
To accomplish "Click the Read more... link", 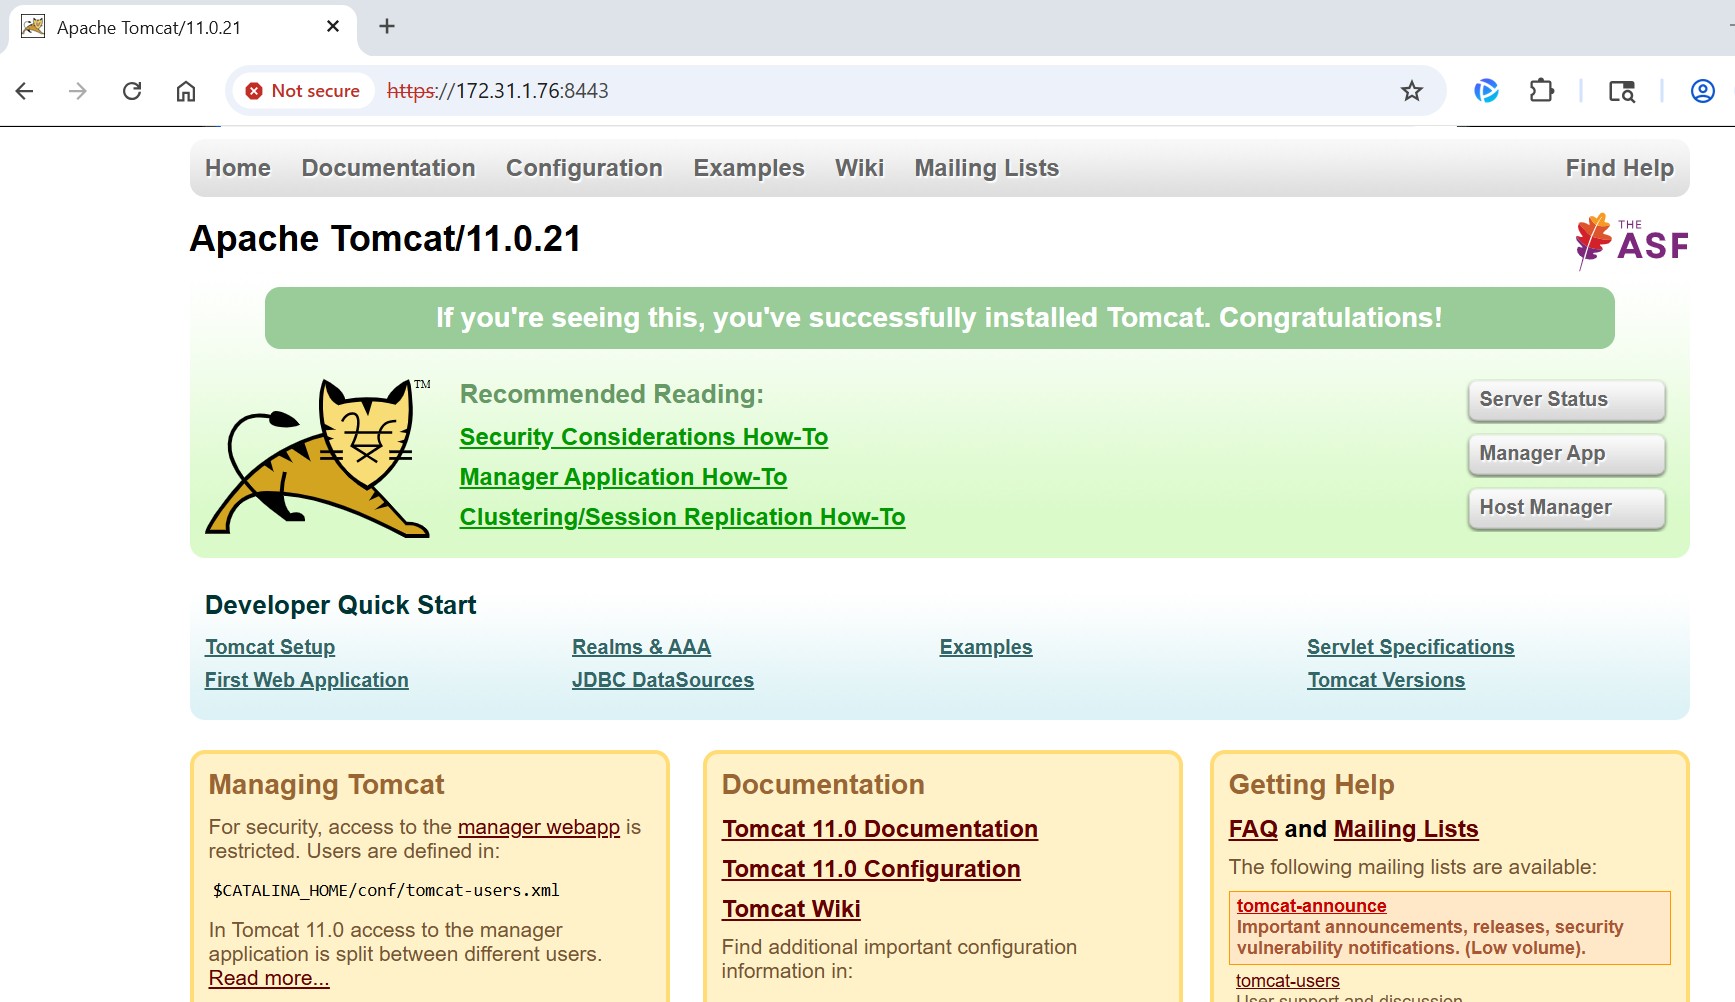I will coord(269,978).
